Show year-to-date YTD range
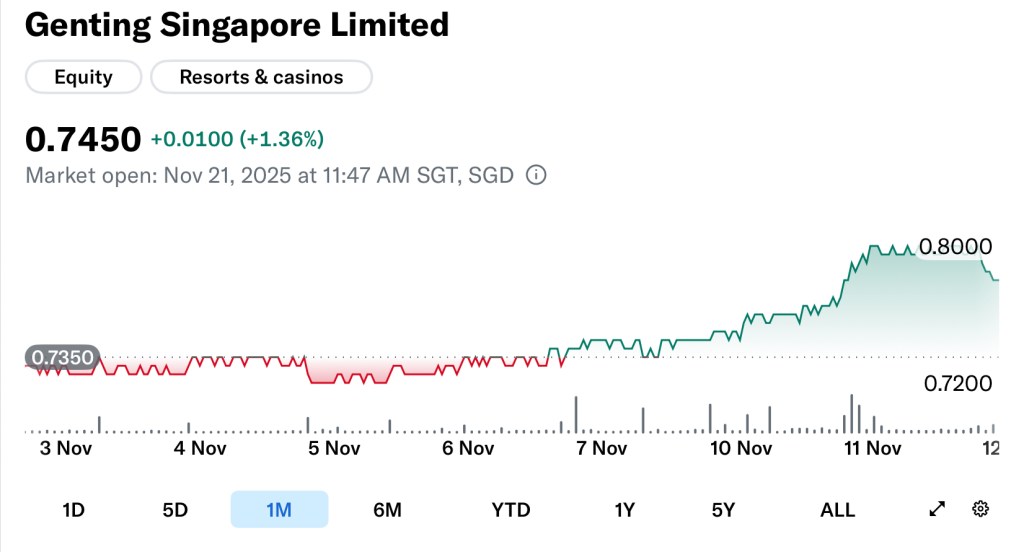The image size is (1024, 552). 511,510
